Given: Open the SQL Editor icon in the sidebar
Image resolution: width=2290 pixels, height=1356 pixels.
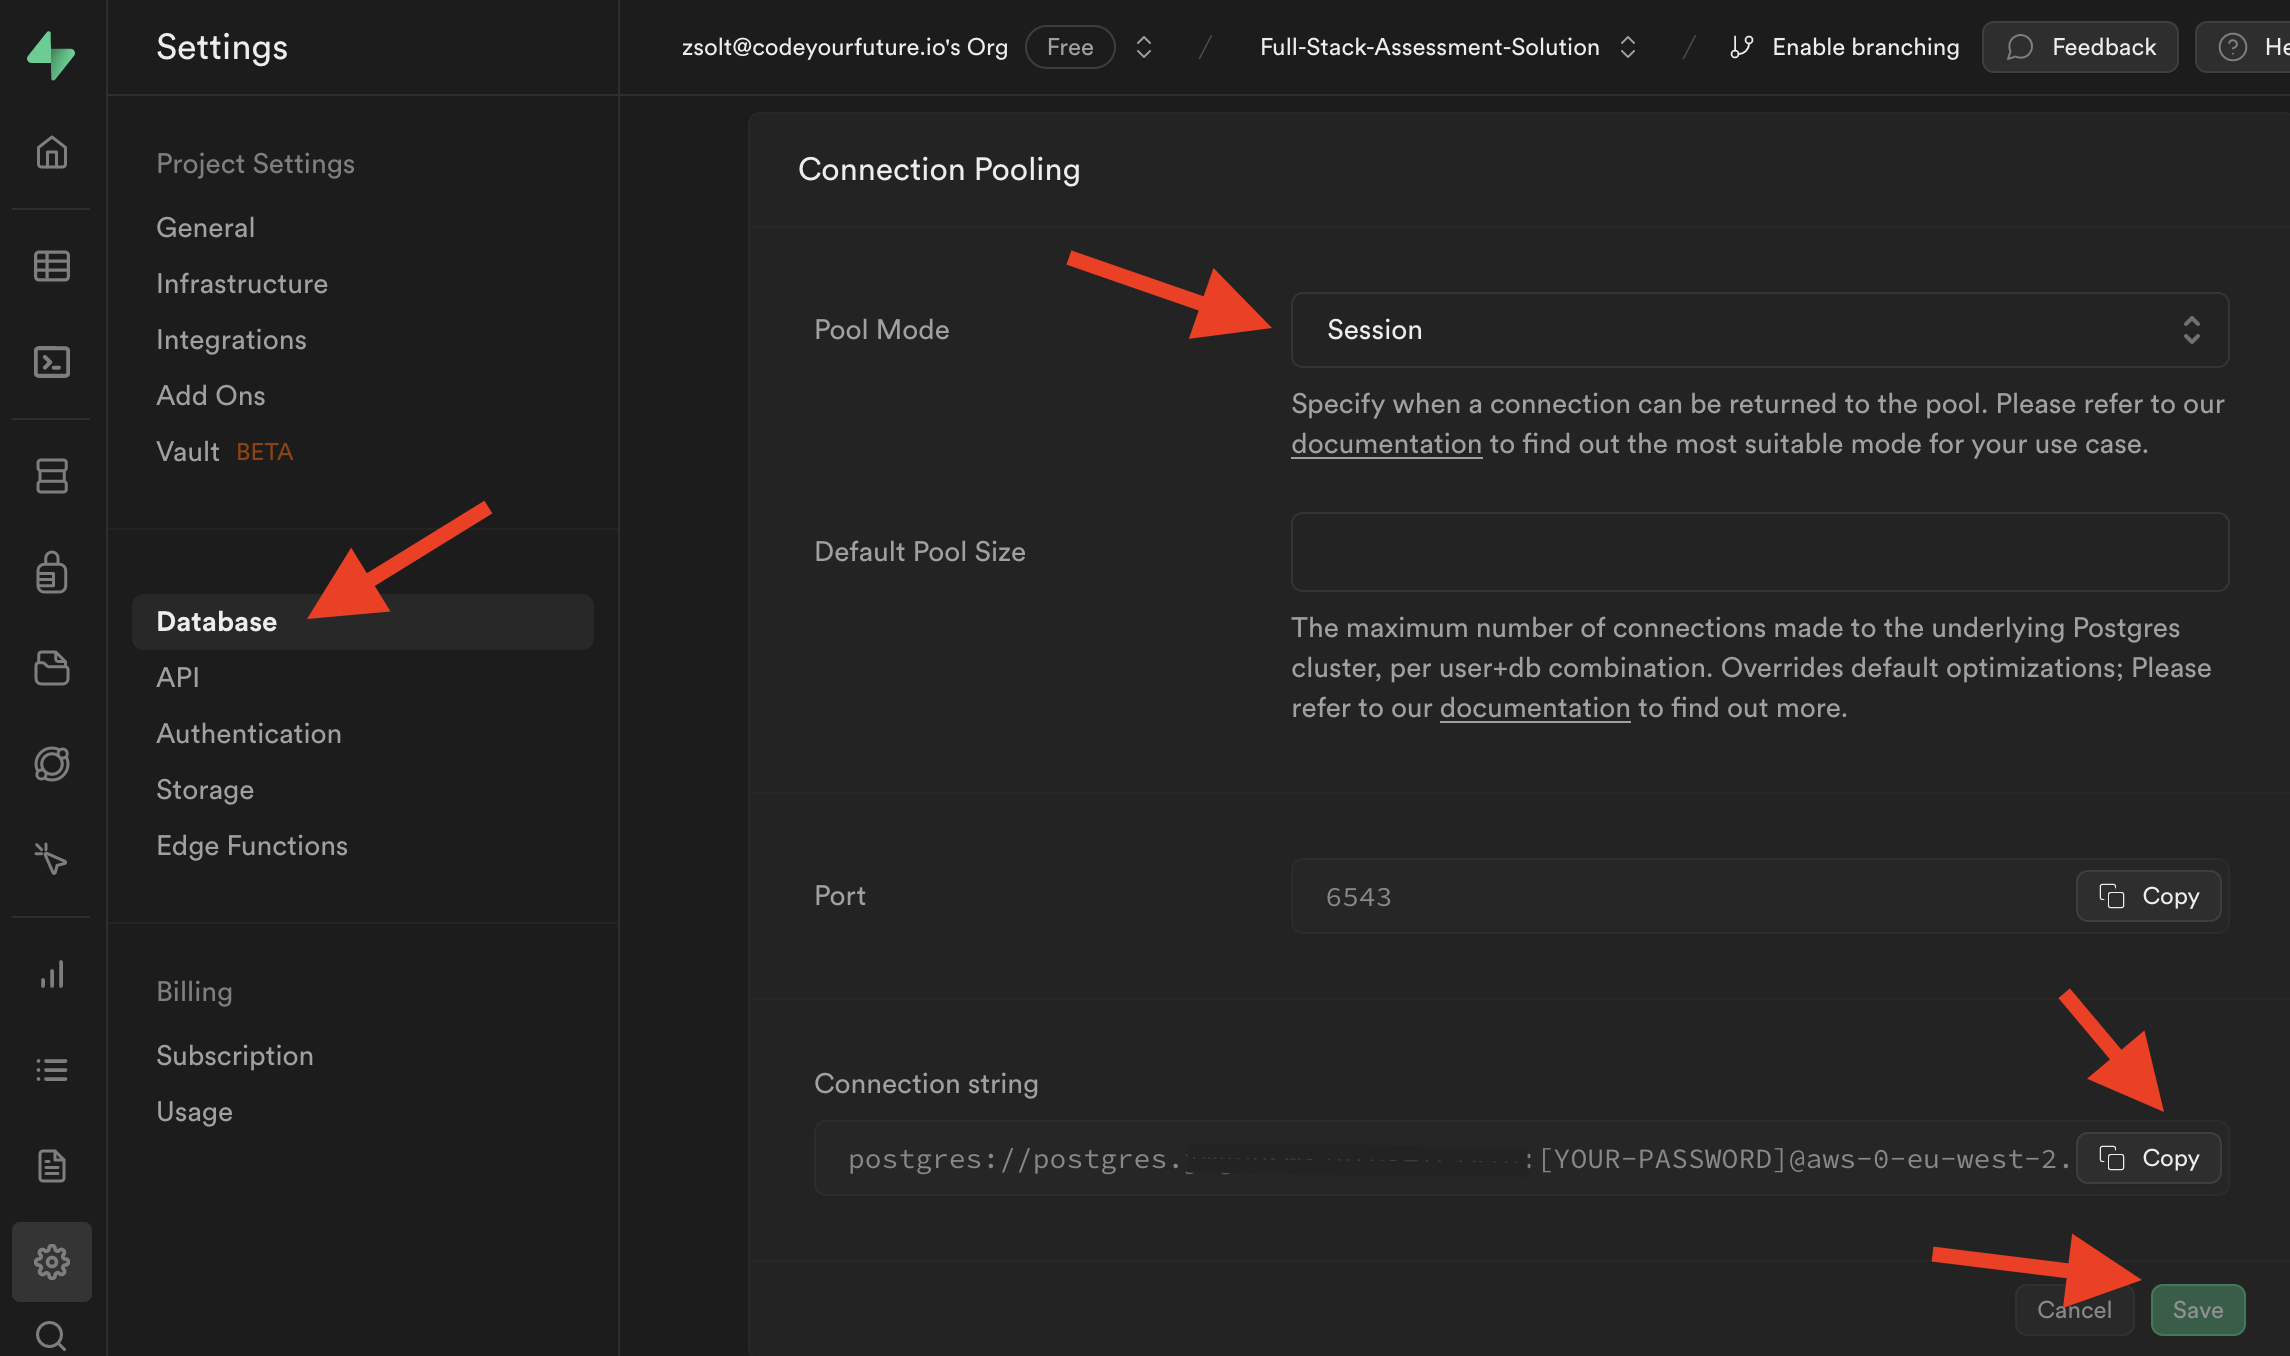Looking at the screenshot, I should pyautogui.click(x=52, y=362).
